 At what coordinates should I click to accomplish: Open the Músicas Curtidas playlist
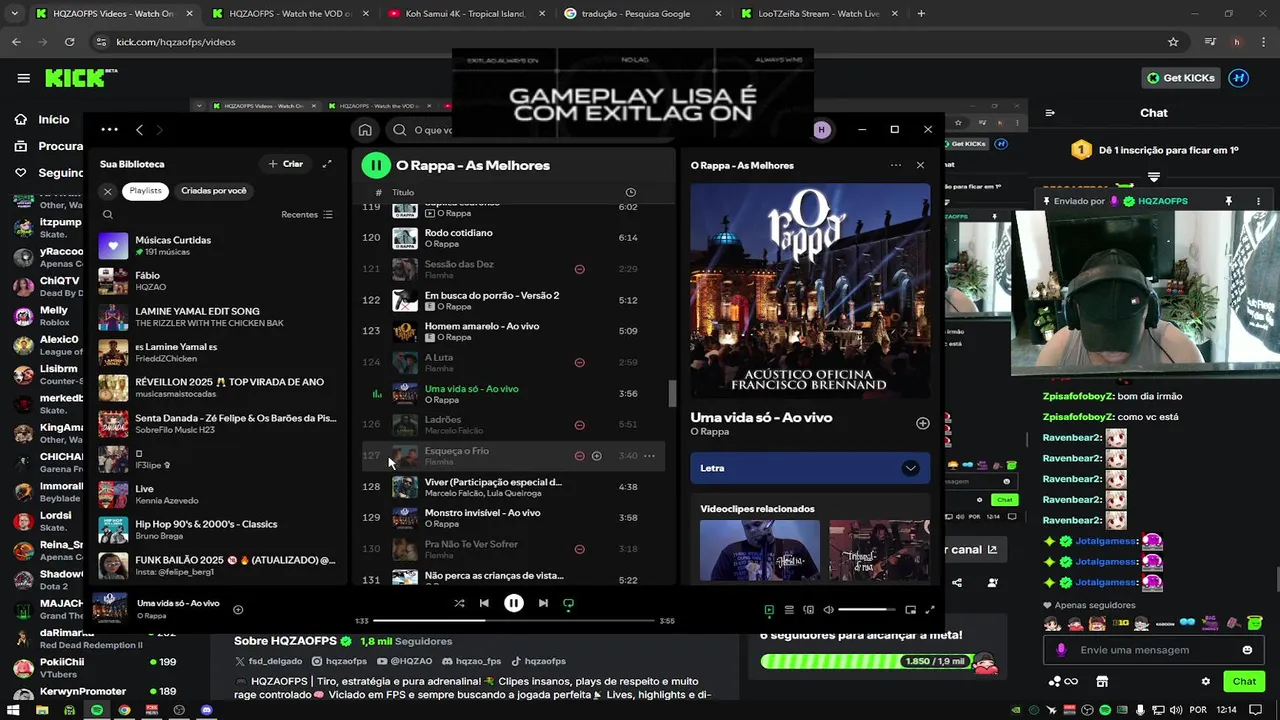tap(218, 246)
